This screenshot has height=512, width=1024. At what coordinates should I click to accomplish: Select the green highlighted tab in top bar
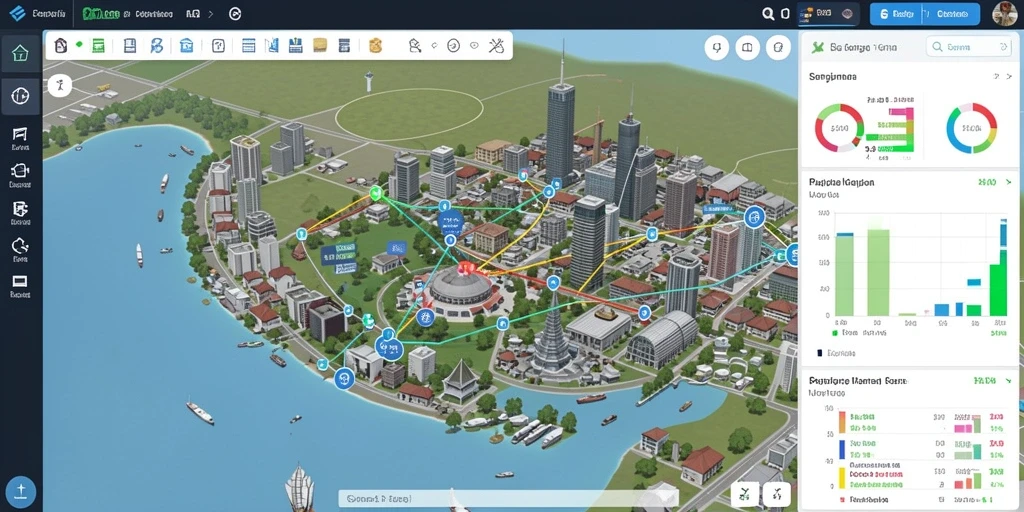pyautogui.click(x=101, y=13)
